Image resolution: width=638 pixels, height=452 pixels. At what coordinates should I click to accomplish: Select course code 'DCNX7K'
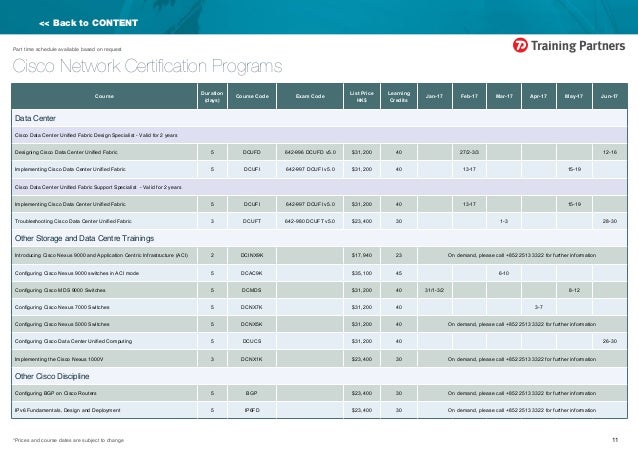pos(252,307)
